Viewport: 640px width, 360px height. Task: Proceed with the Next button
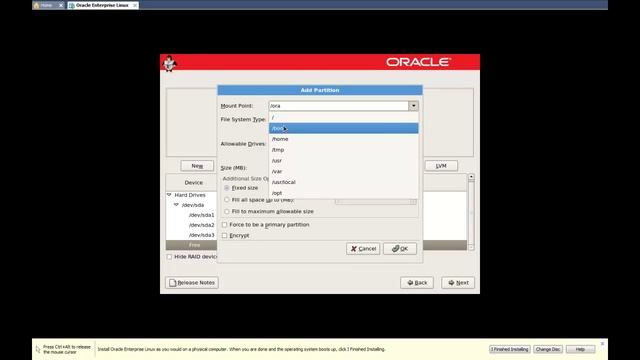tap(458, 282)
